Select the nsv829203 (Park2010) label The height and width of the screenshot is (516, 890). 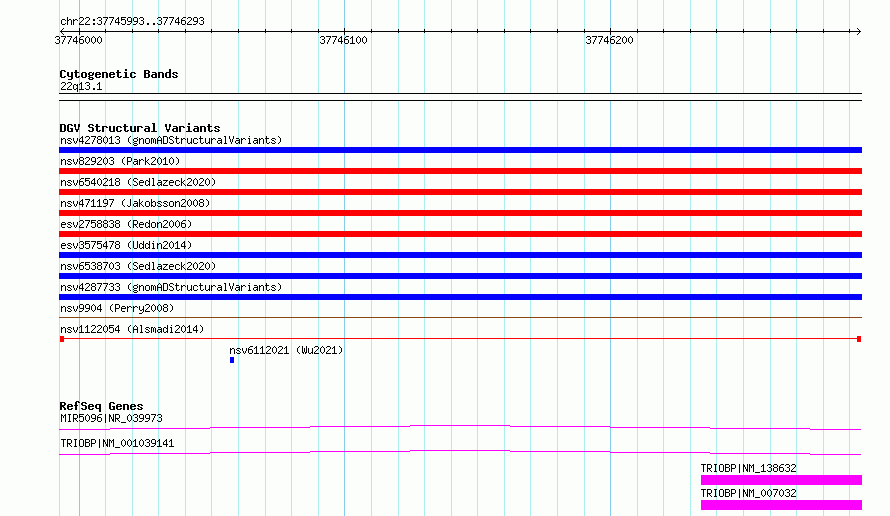tap(120, 161)
